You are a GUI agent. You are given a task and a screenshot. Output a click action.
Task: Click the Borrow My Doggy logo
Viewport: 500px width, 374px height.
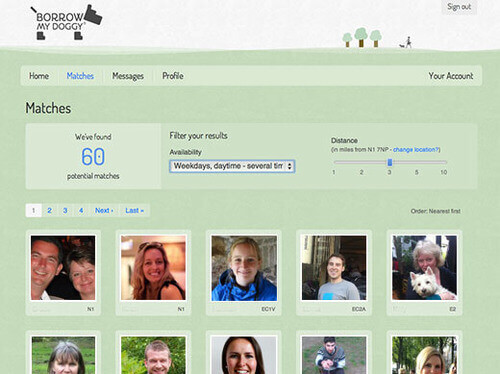point(66,22)
